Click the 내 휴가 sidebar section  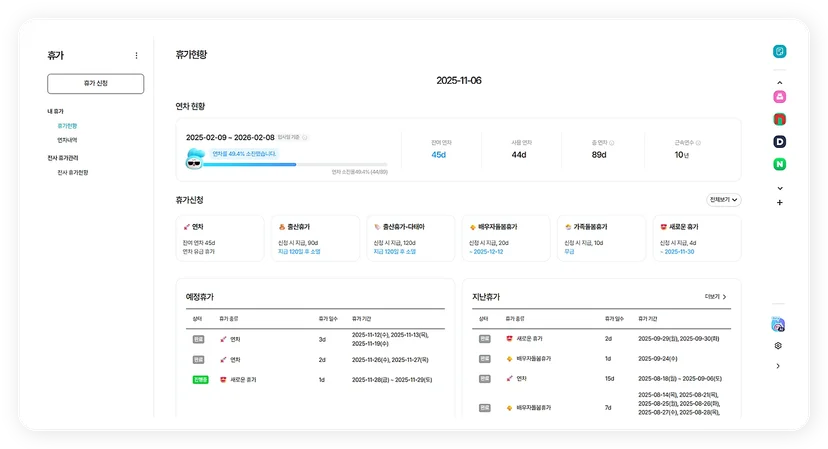(x=55, y=111)
